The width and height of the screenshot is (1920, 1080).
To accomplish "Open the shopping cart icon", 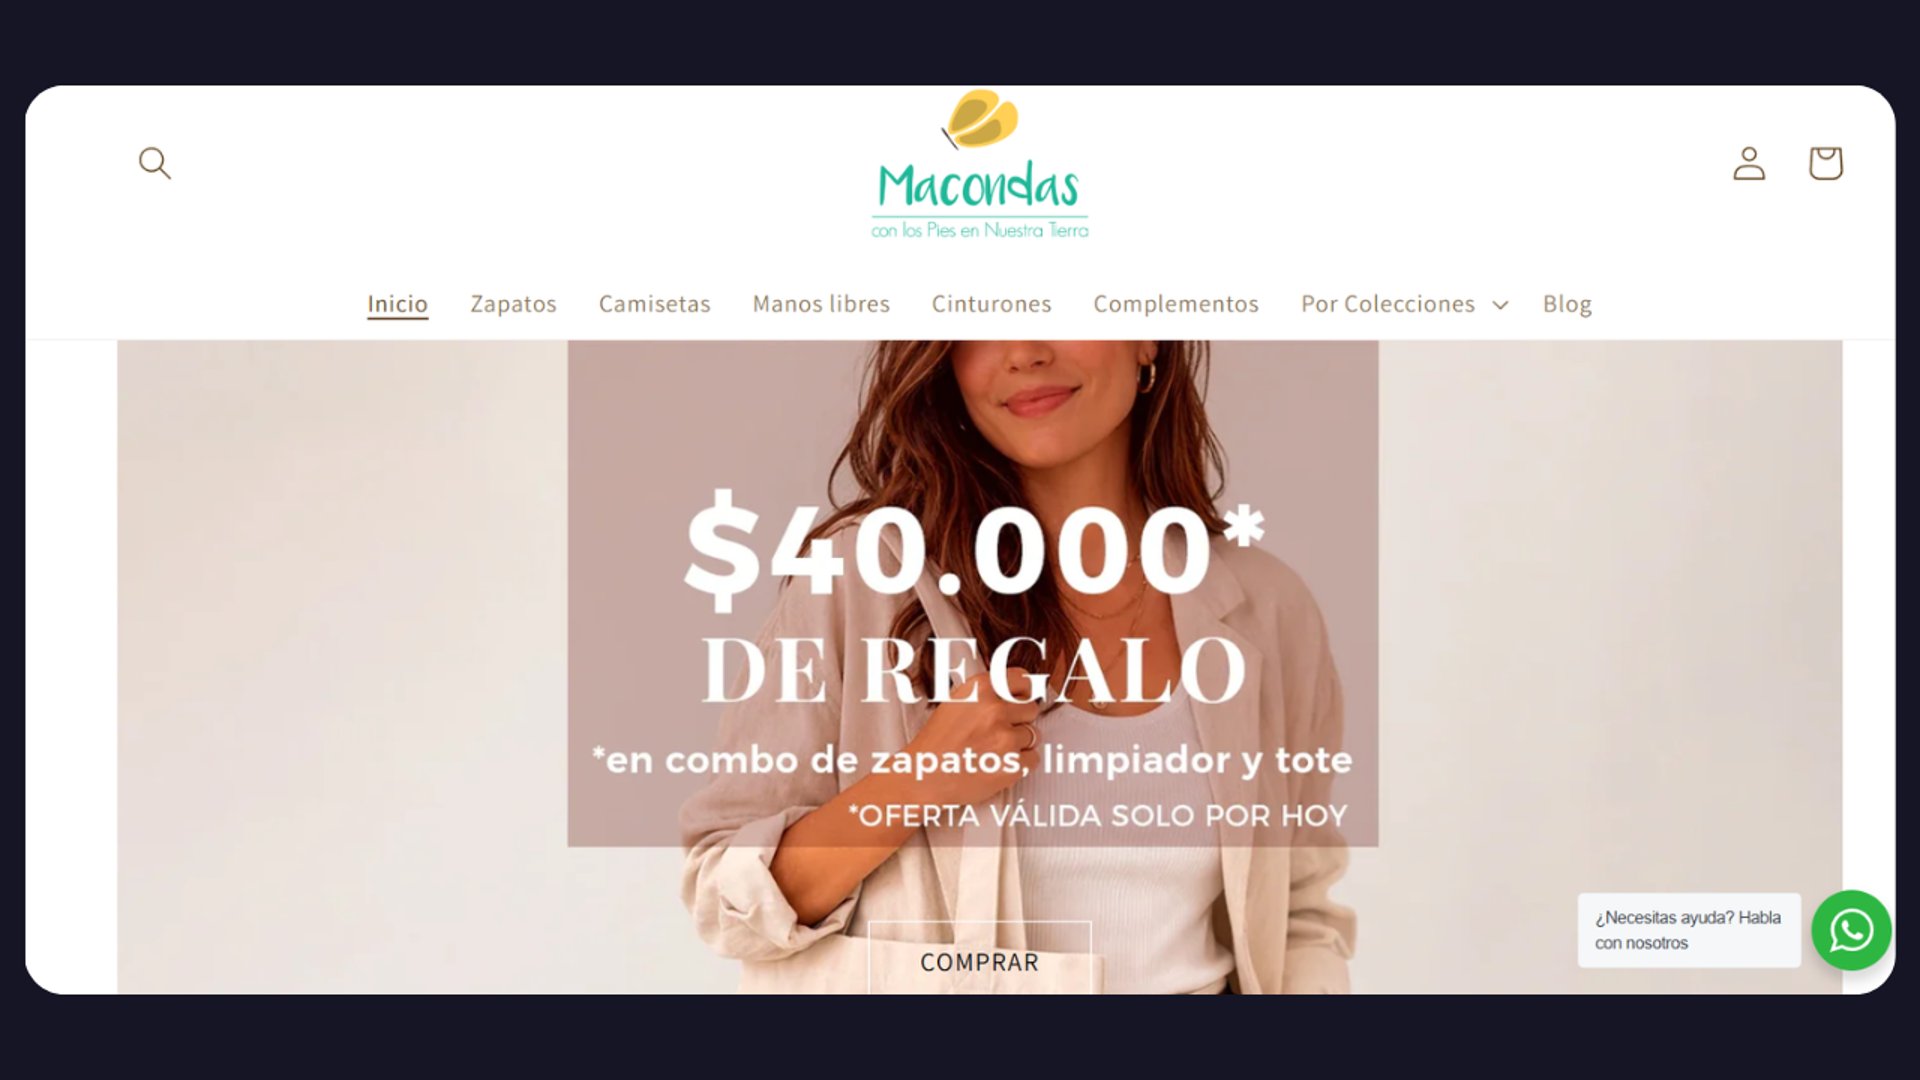I will click(1825, 163).
